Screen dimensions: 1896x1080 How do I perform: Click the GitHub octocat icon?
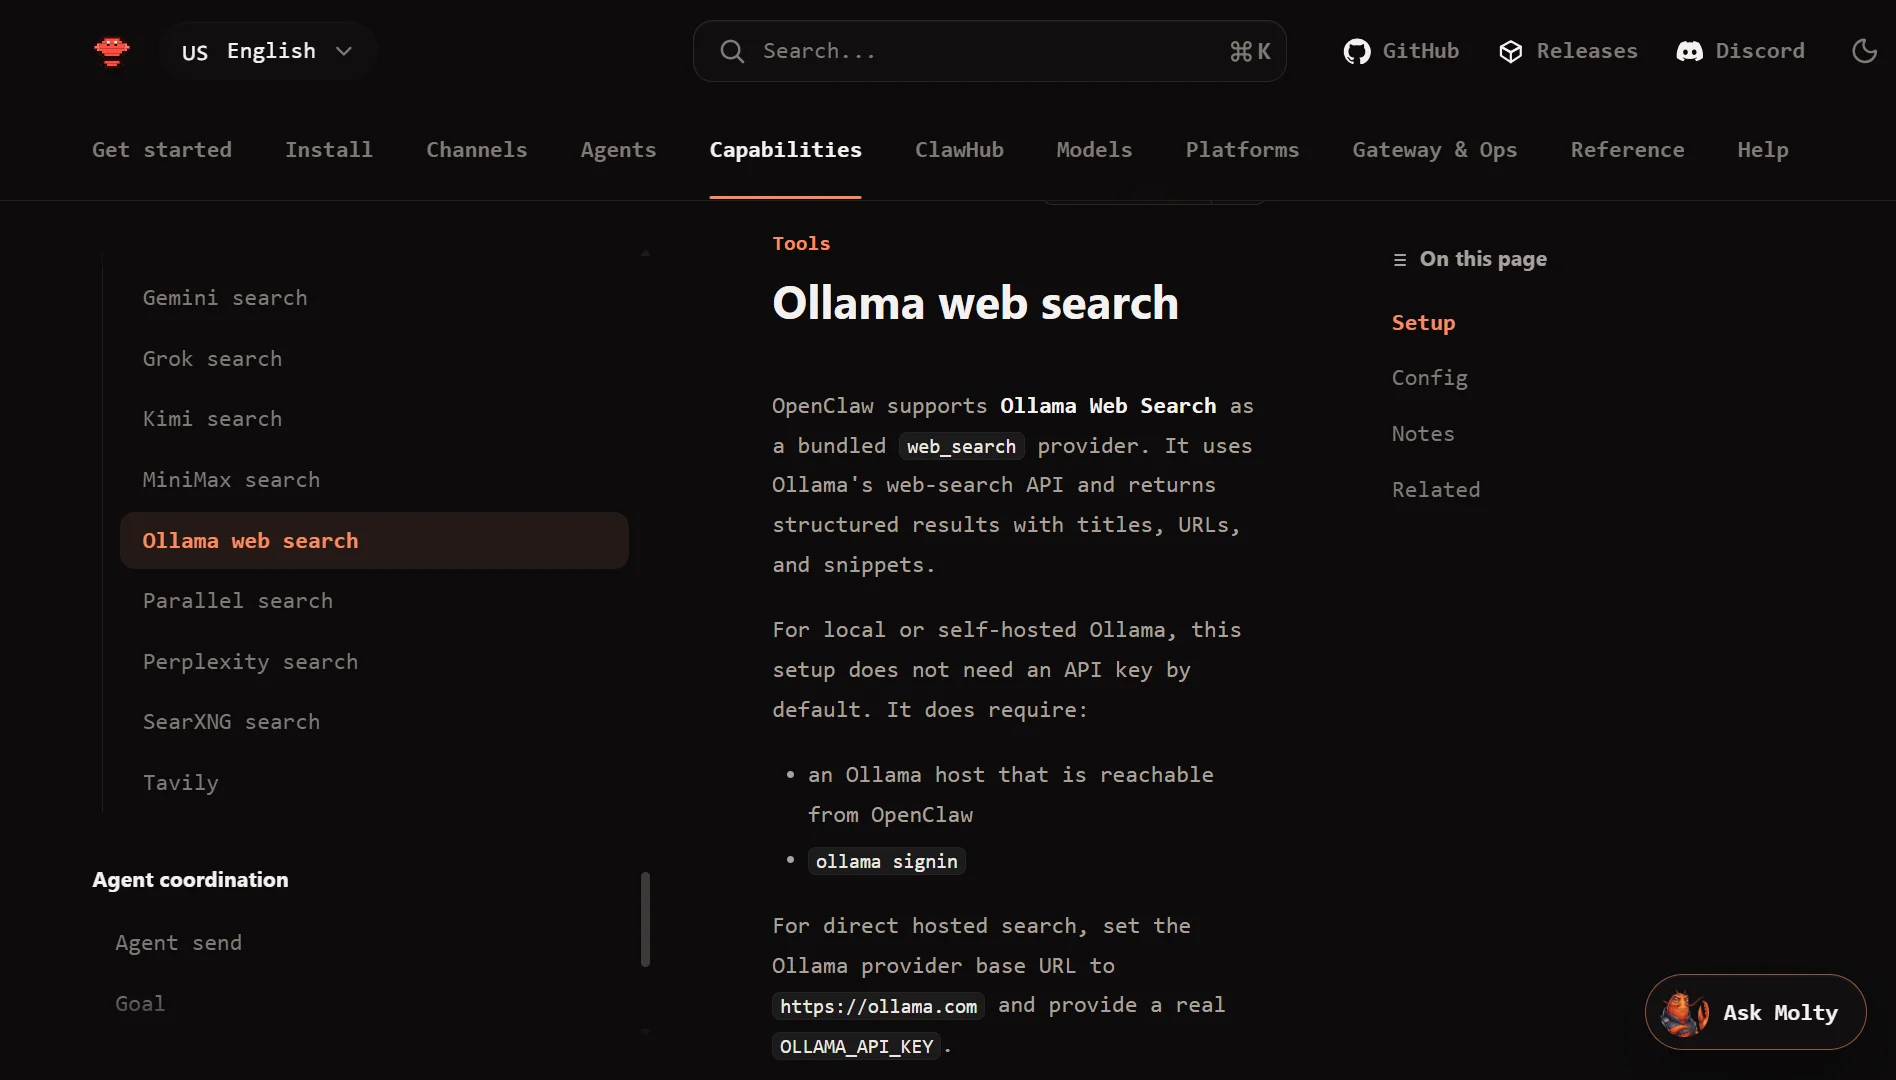[1357, 51]
